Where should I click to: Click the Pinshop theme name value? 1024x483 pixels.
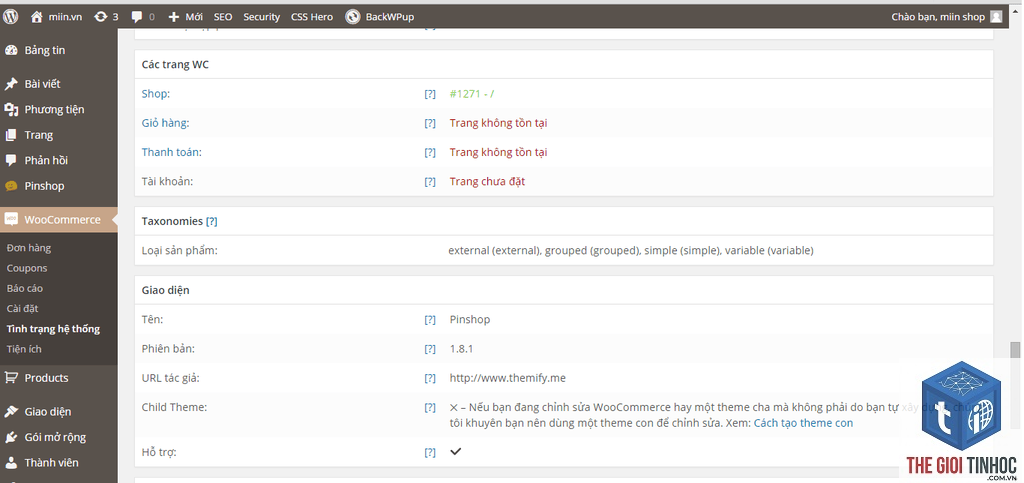[x=470, y=320]
